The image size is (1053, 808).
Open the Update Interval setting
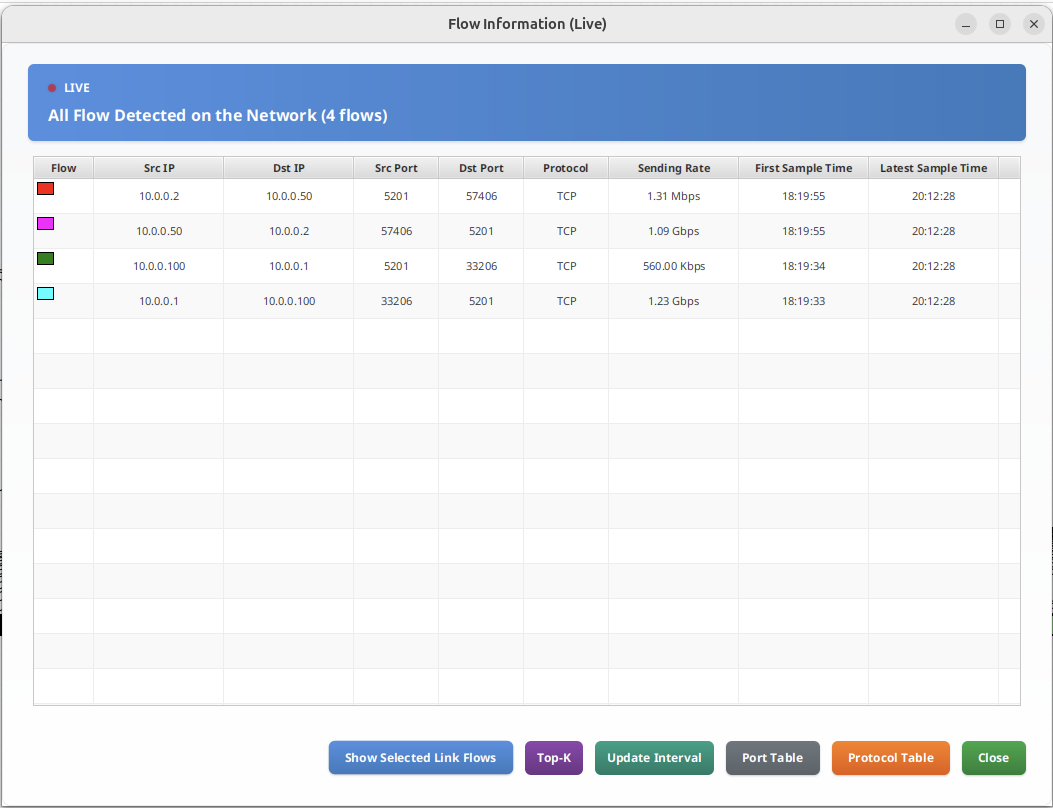point(654,758)
